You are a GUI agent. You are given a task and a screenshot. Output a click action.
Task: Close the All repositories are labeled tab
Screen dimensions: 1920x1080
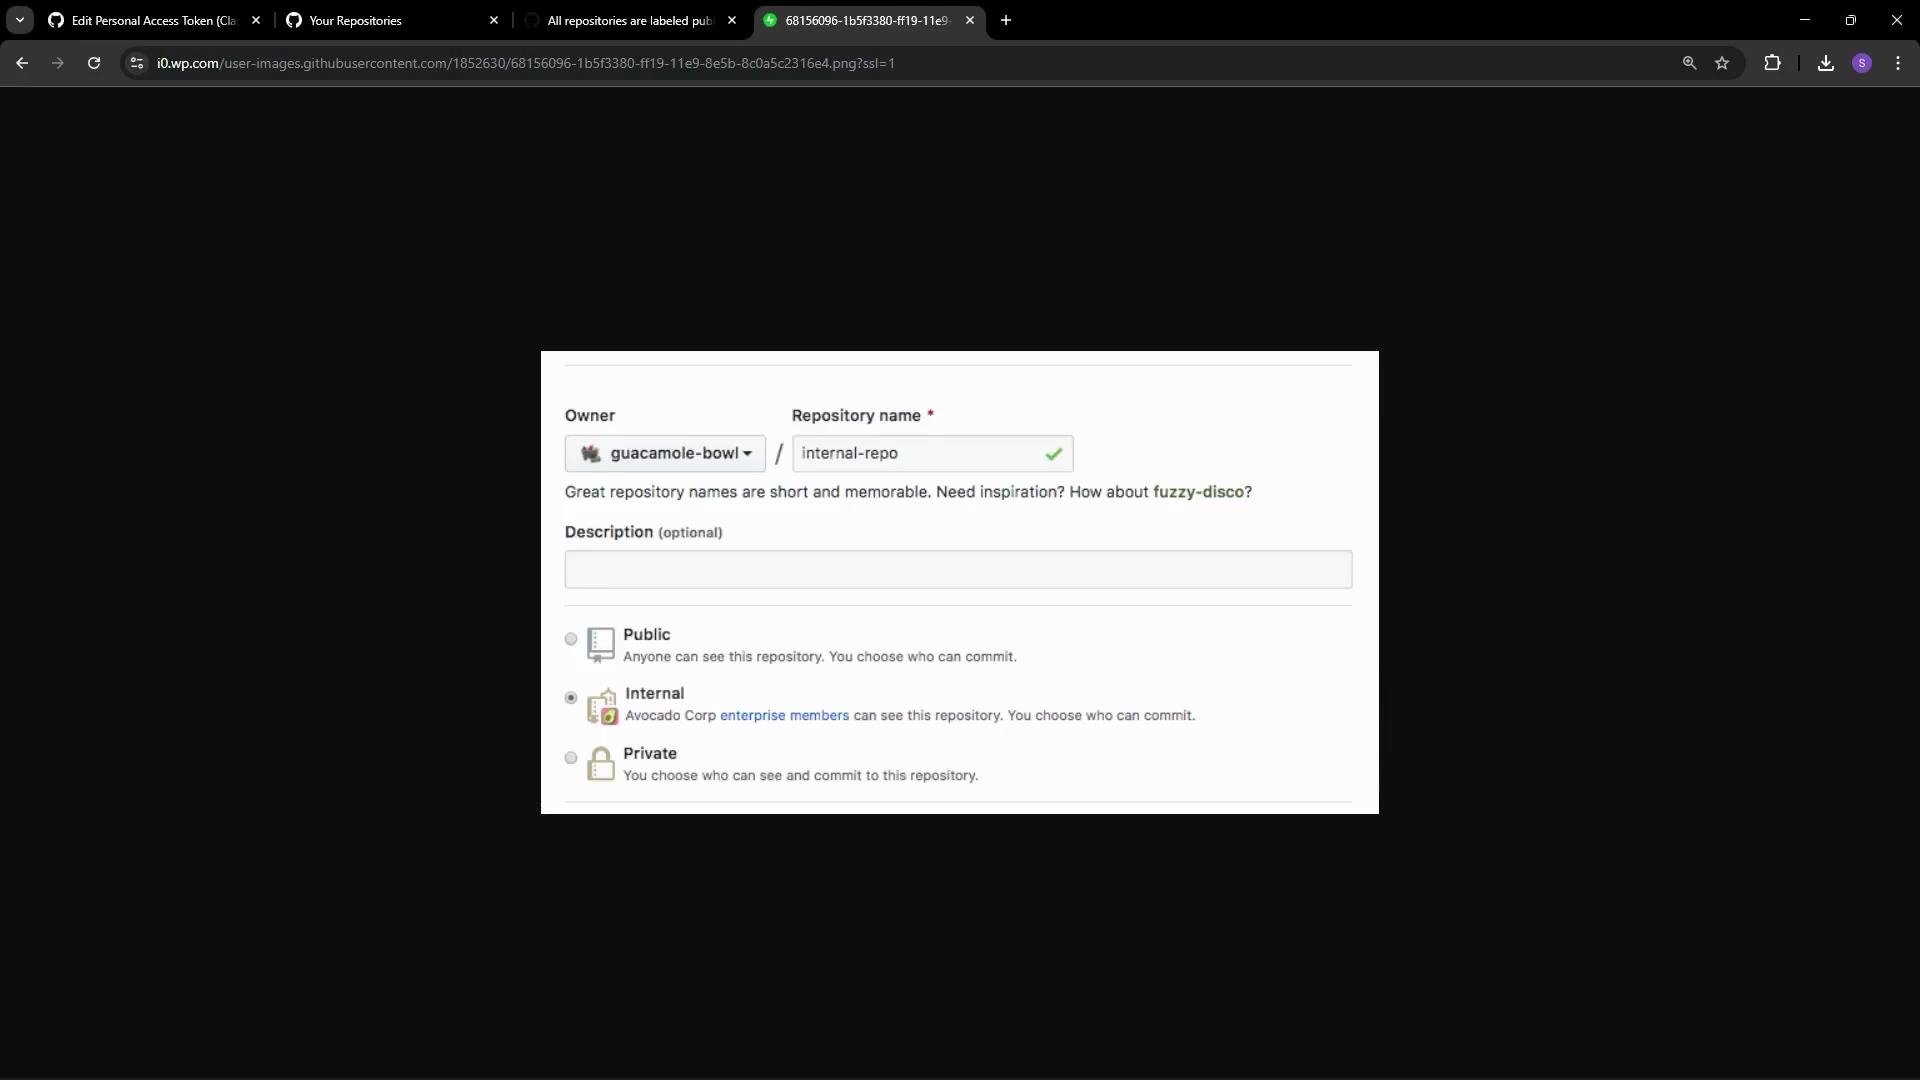coord(732,20)
